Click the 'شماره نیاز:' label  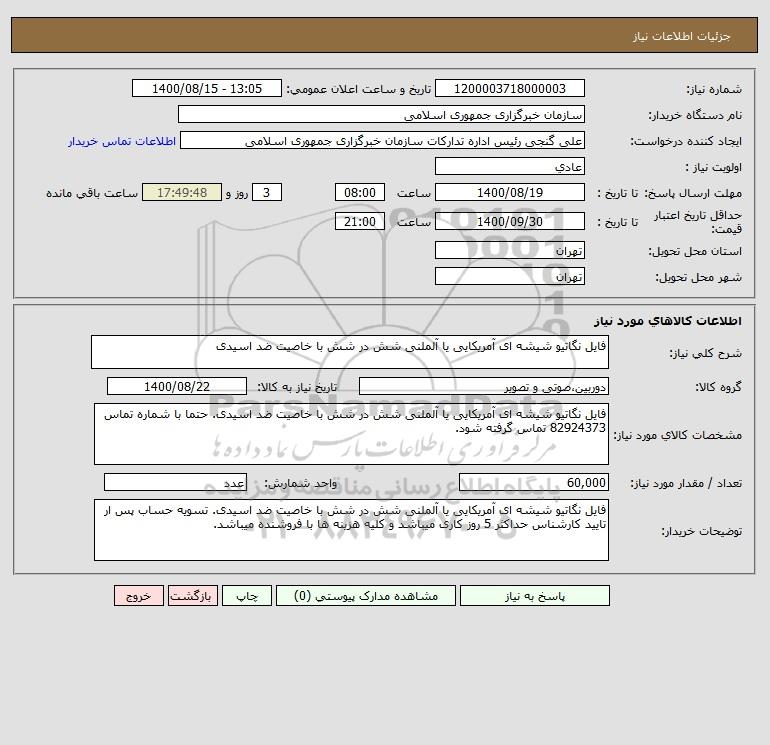pos(714,89)
